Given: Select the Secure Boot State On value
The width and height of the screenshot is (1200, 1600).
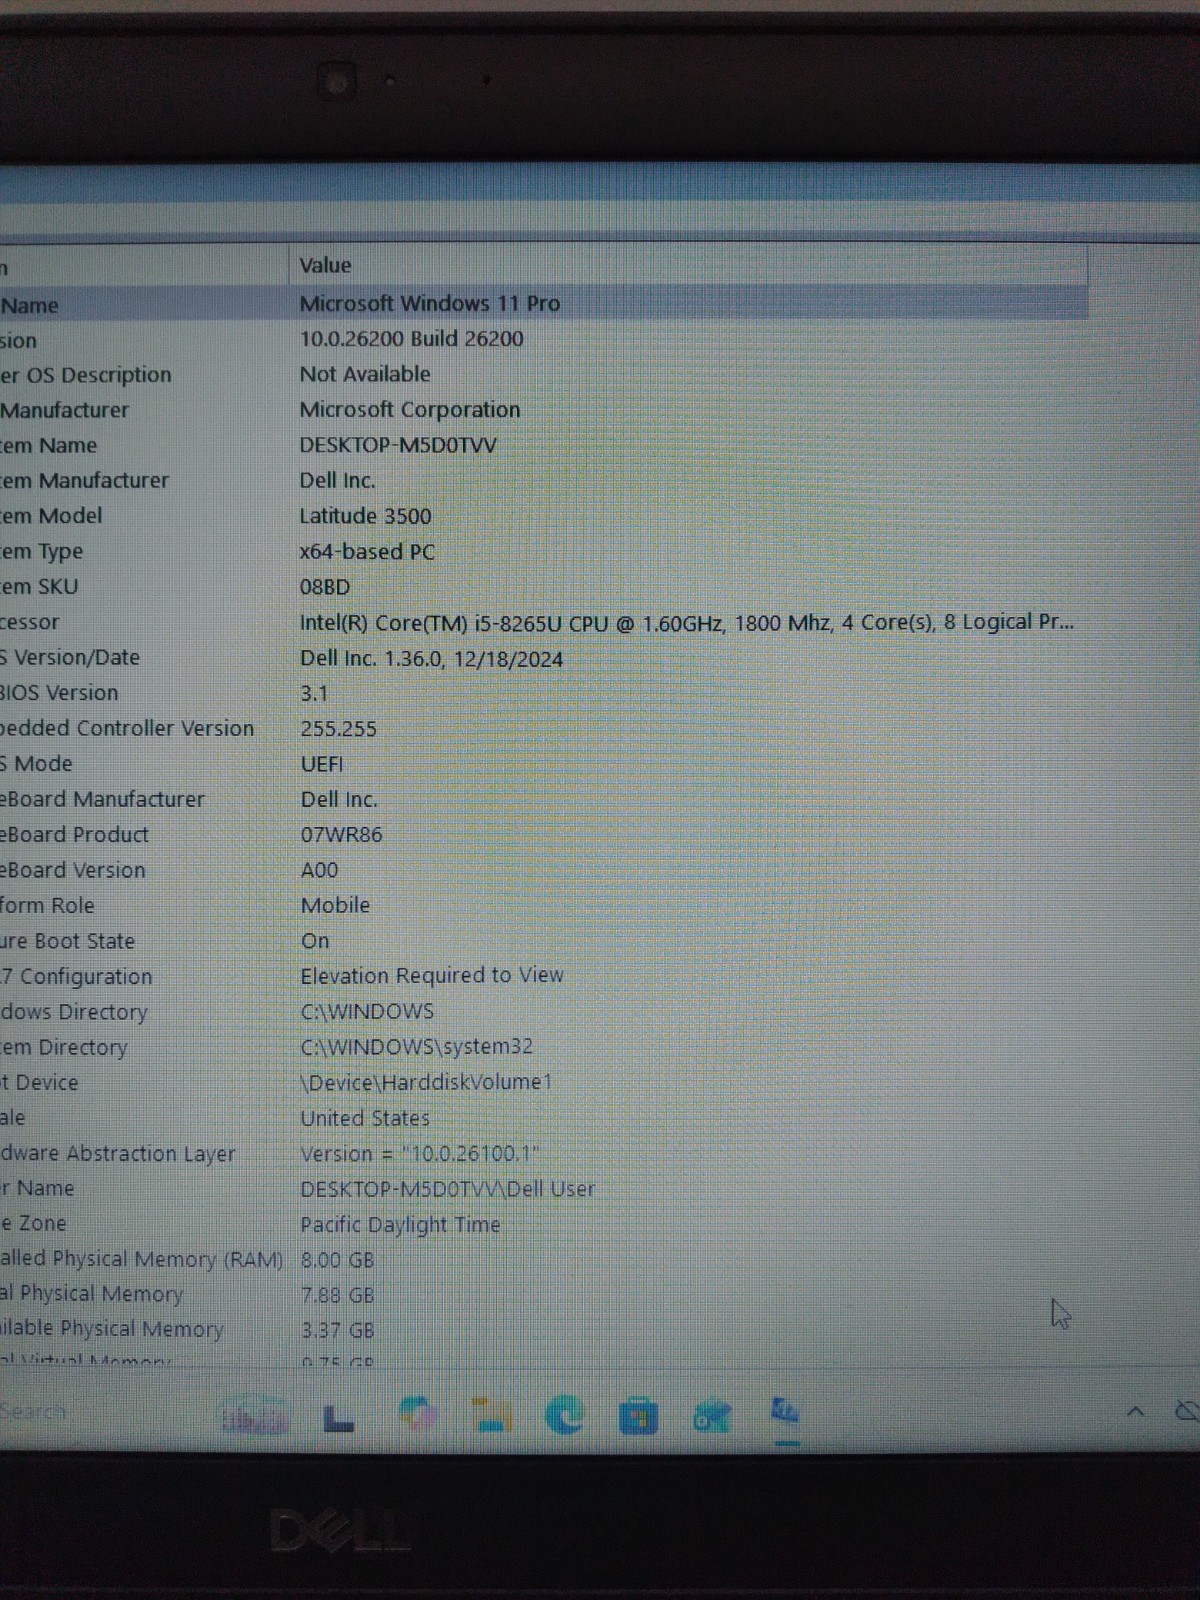Looking at the screenshot, I should pyautogui.click(x=315, y=941).
